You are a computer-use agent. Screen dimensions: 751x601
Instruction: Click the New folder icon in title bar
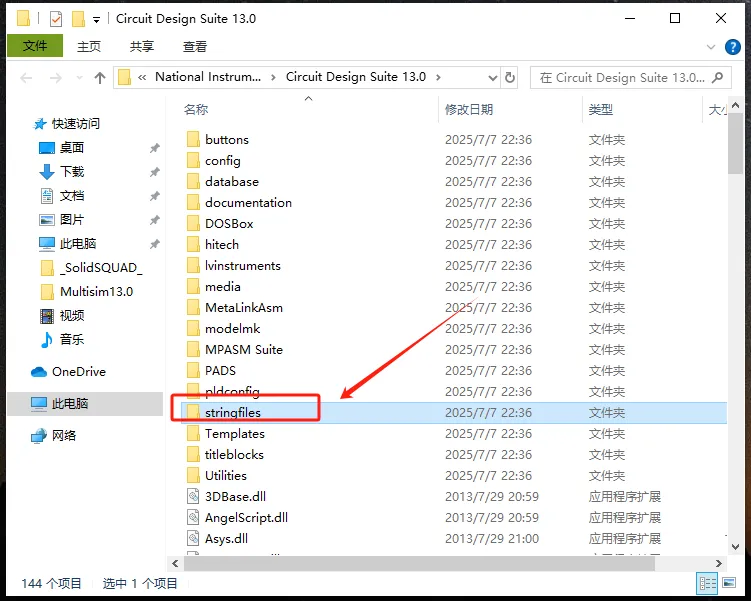point(78,19)
